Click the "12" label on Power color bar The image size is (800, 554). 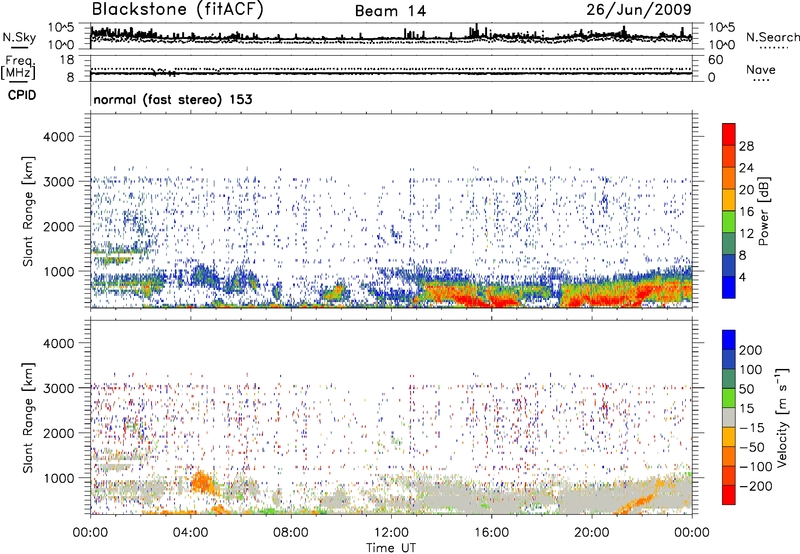[x=746, y=234]
